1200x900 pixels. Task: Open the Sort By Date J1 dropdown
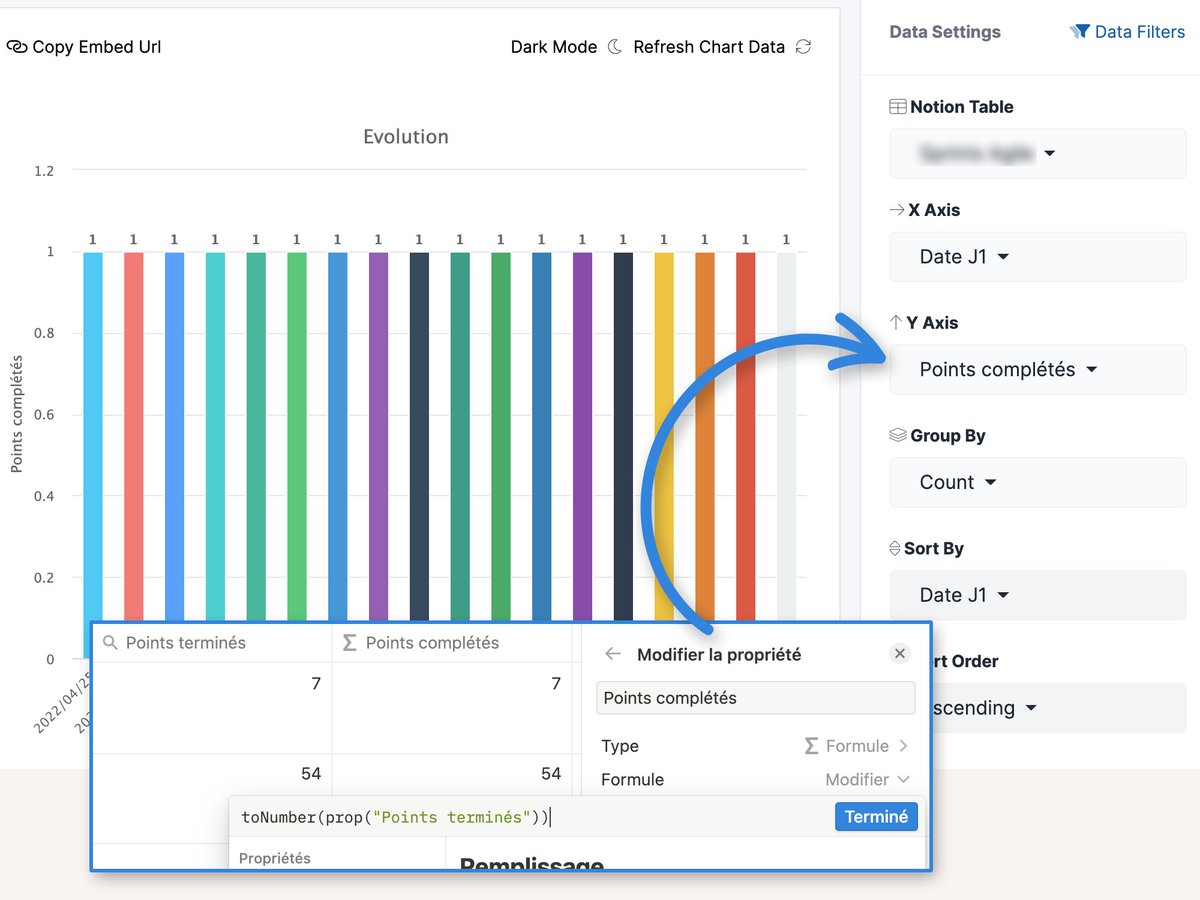click(1038, 595)
